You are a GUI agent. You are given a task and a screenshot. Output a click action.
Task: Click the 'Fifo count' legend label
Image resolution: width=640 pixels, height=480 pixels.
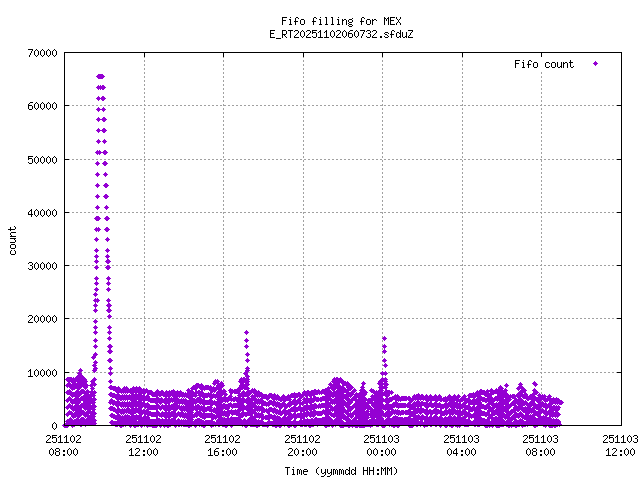click(544, 64)
